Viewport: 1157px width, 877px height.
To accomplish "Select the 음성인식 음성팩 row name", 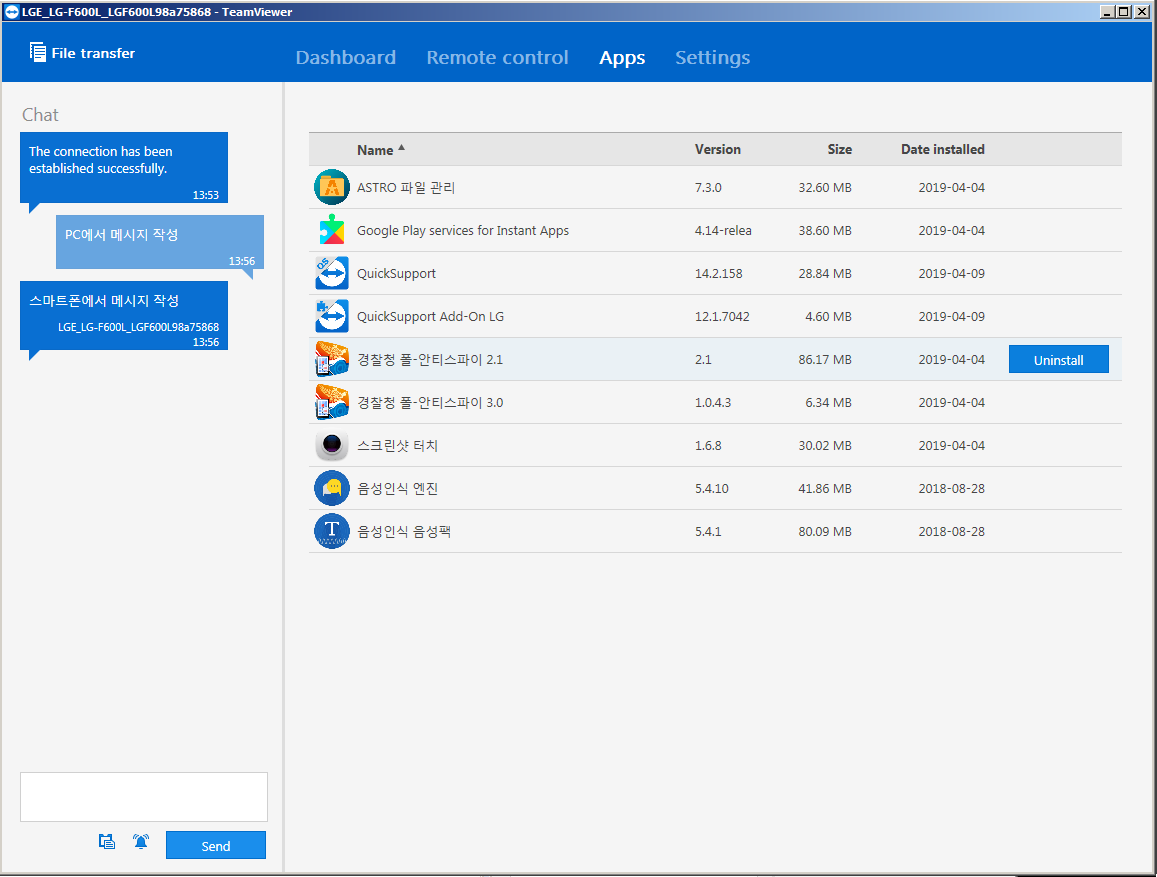I will click(404, 531).
